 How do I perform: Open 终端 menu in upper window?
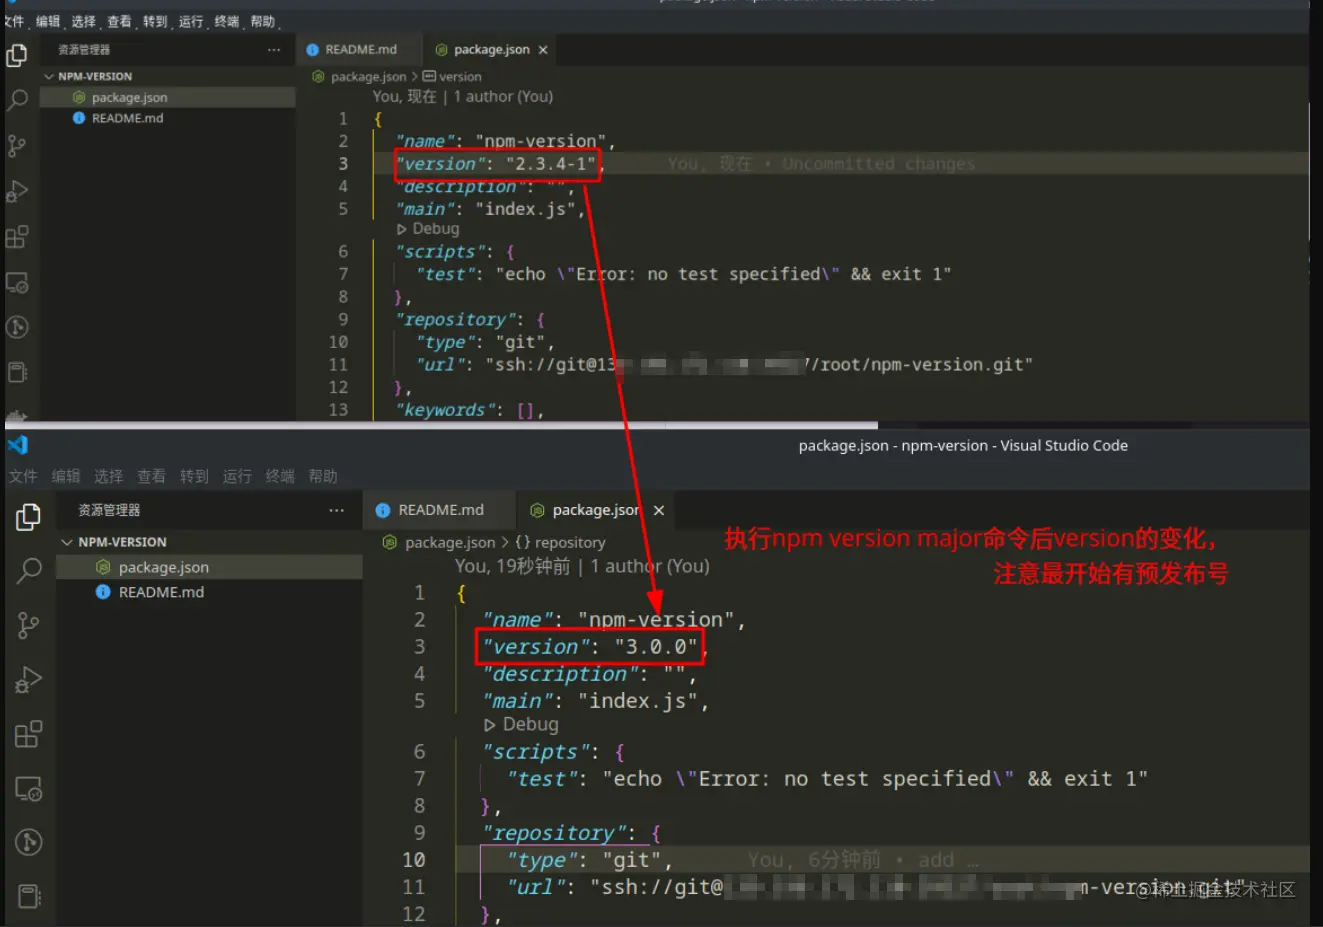tap(227, 21)
